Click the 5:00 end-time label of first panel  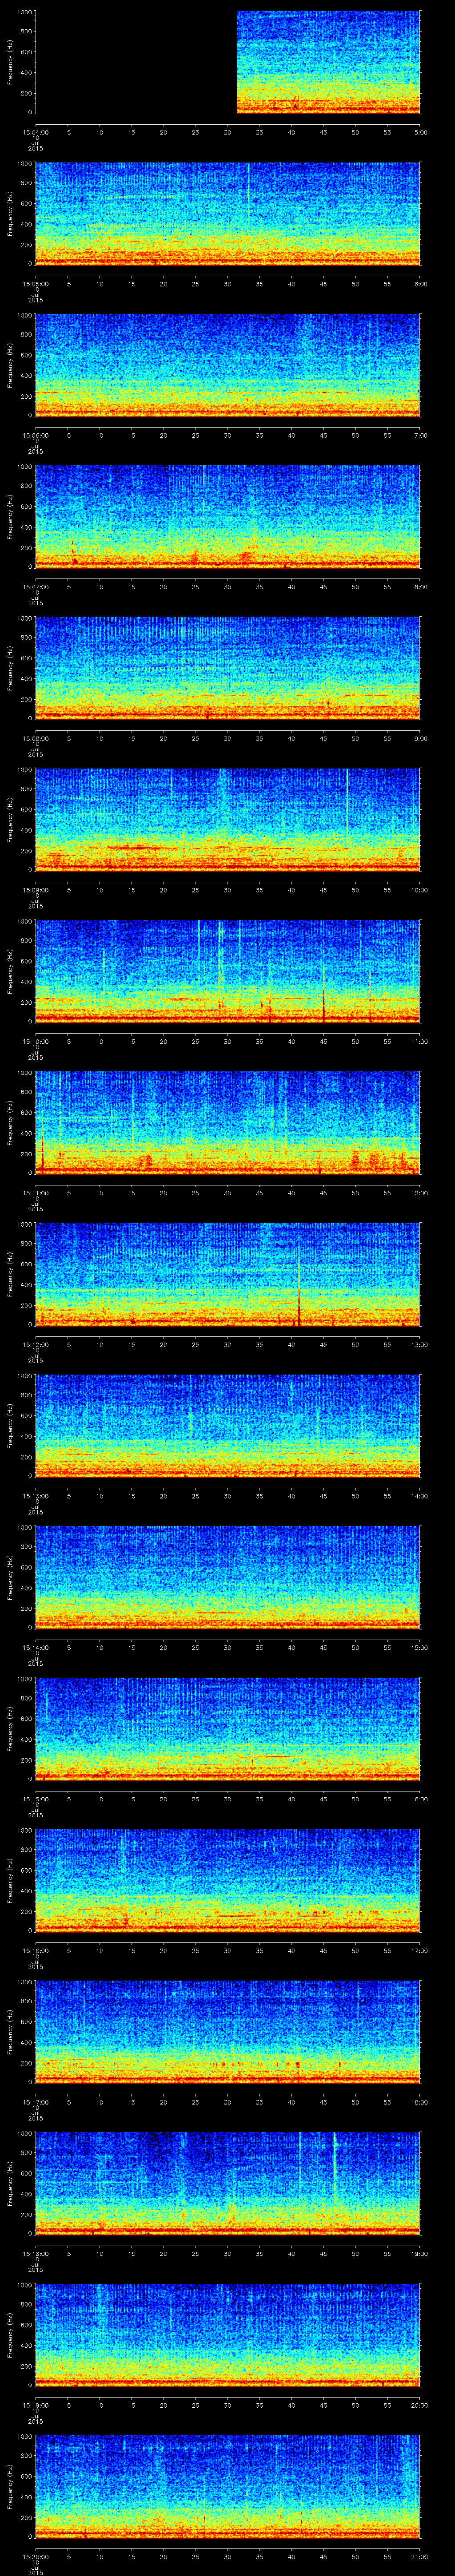pyautogui.click(x=420, y=132)
